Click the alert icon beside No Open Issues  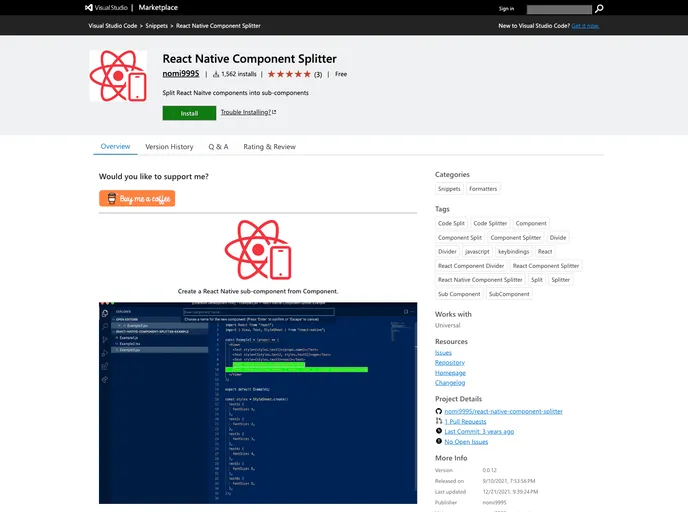[x=438, y=441]
